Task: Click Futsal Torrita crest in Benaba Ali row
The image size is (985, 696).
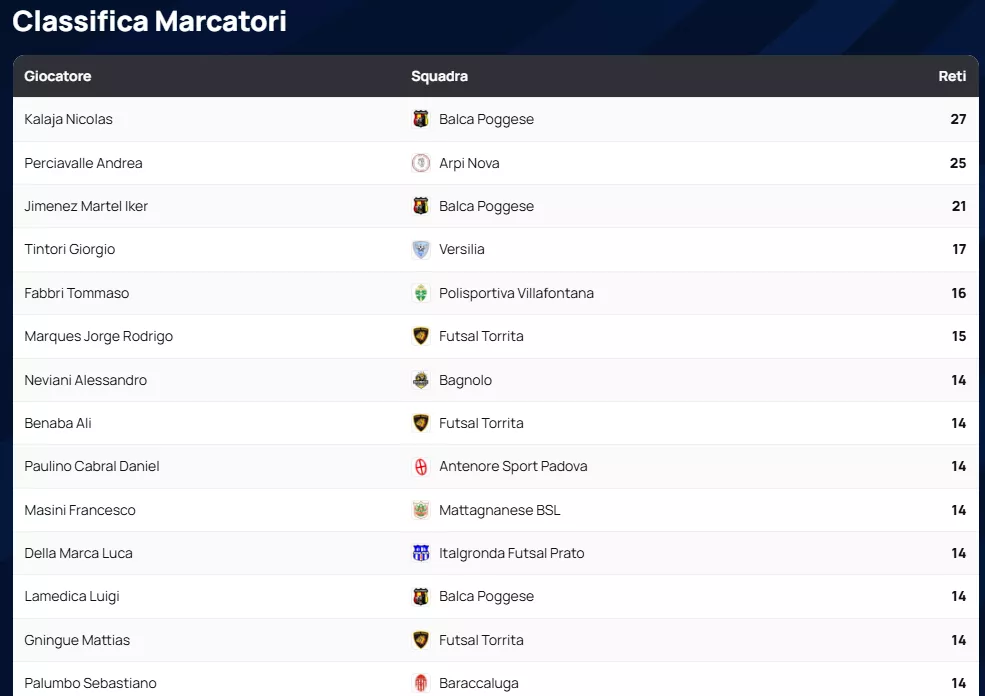Action: 421,423
